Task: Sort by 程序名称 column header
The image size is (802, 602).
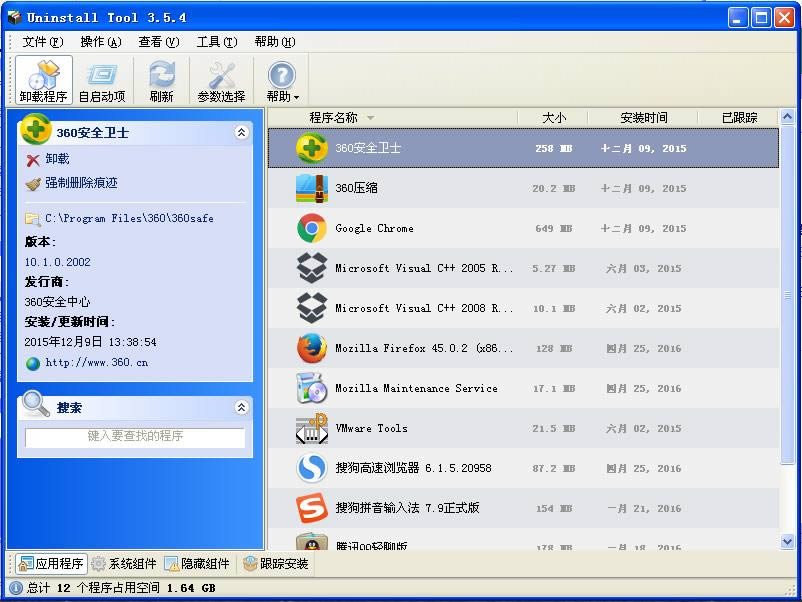Action: (x=333, y=118)
